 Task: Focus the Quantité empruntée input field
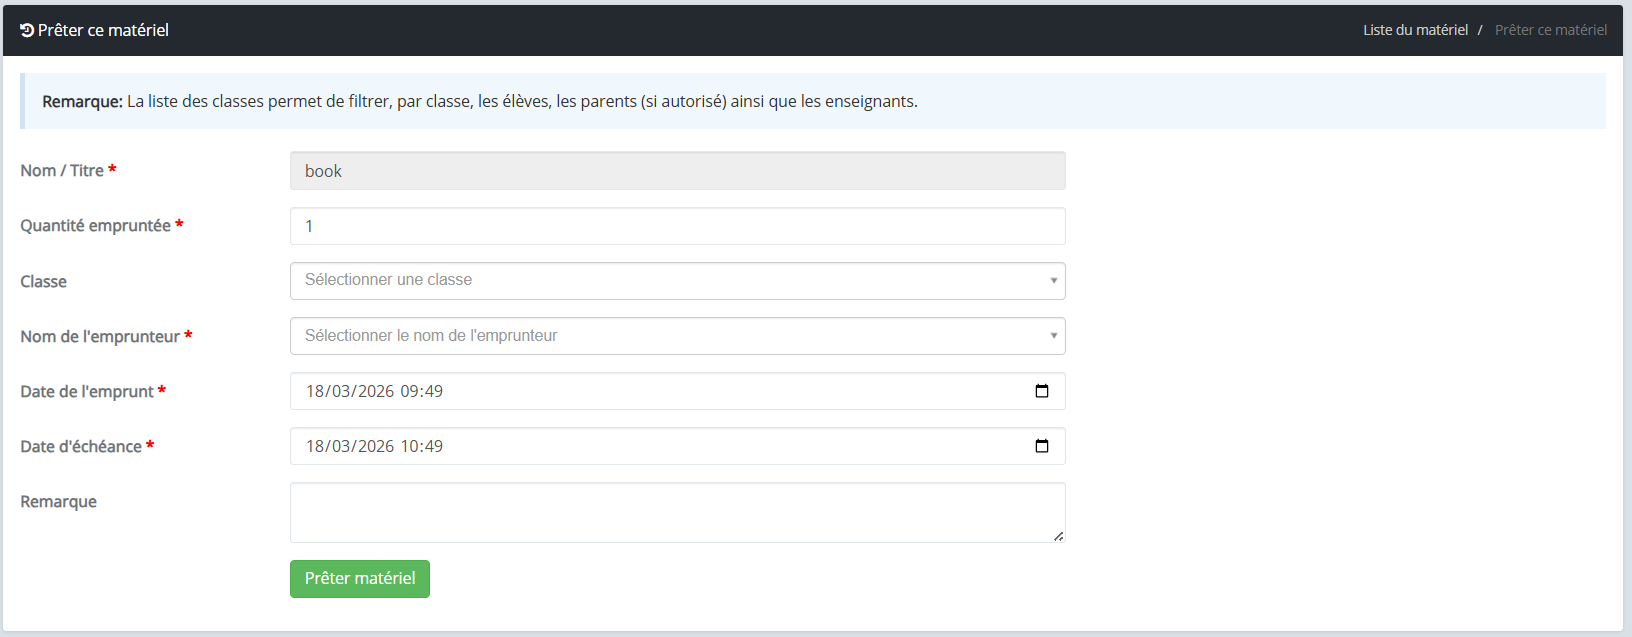[x=677, y=226]
